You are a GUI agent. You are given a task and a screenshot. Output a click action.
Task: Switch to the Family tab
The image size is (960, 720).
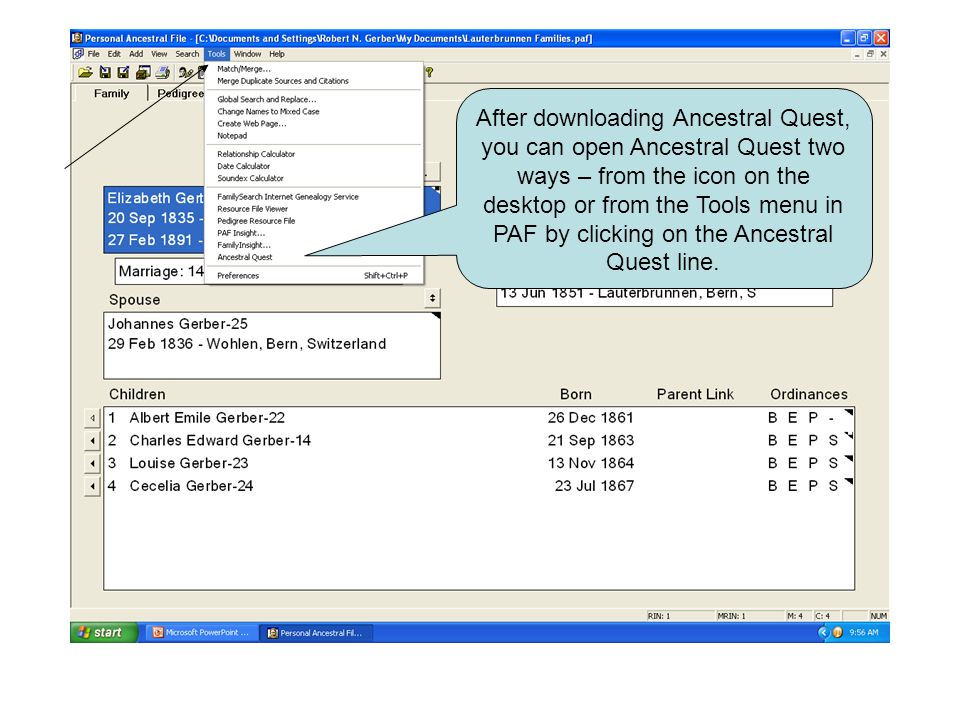point(111,94)
